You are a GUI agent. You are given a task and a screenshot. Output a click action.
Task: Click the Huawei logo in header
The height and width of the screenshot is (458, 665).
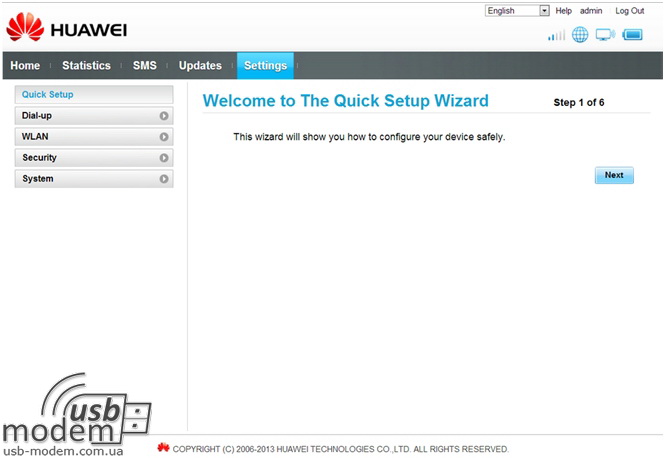click(x=66, y=27)
